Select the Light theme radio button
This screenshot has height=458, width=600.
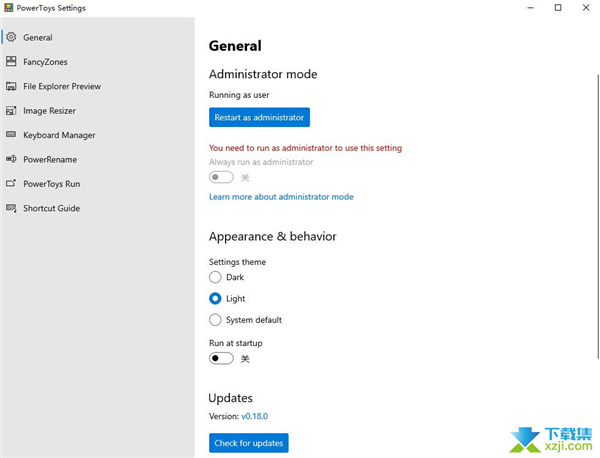click(x=215, y=298)
